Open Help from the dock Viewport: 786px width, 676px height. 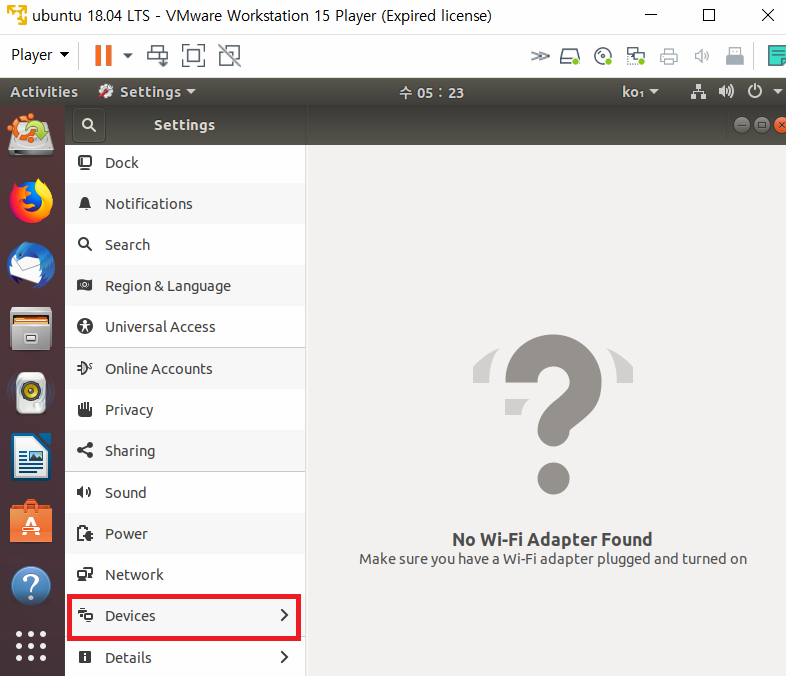pos(31,585)
